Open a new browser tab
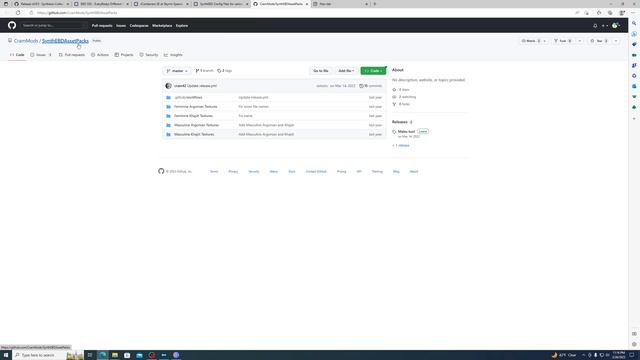 [375, 4]
